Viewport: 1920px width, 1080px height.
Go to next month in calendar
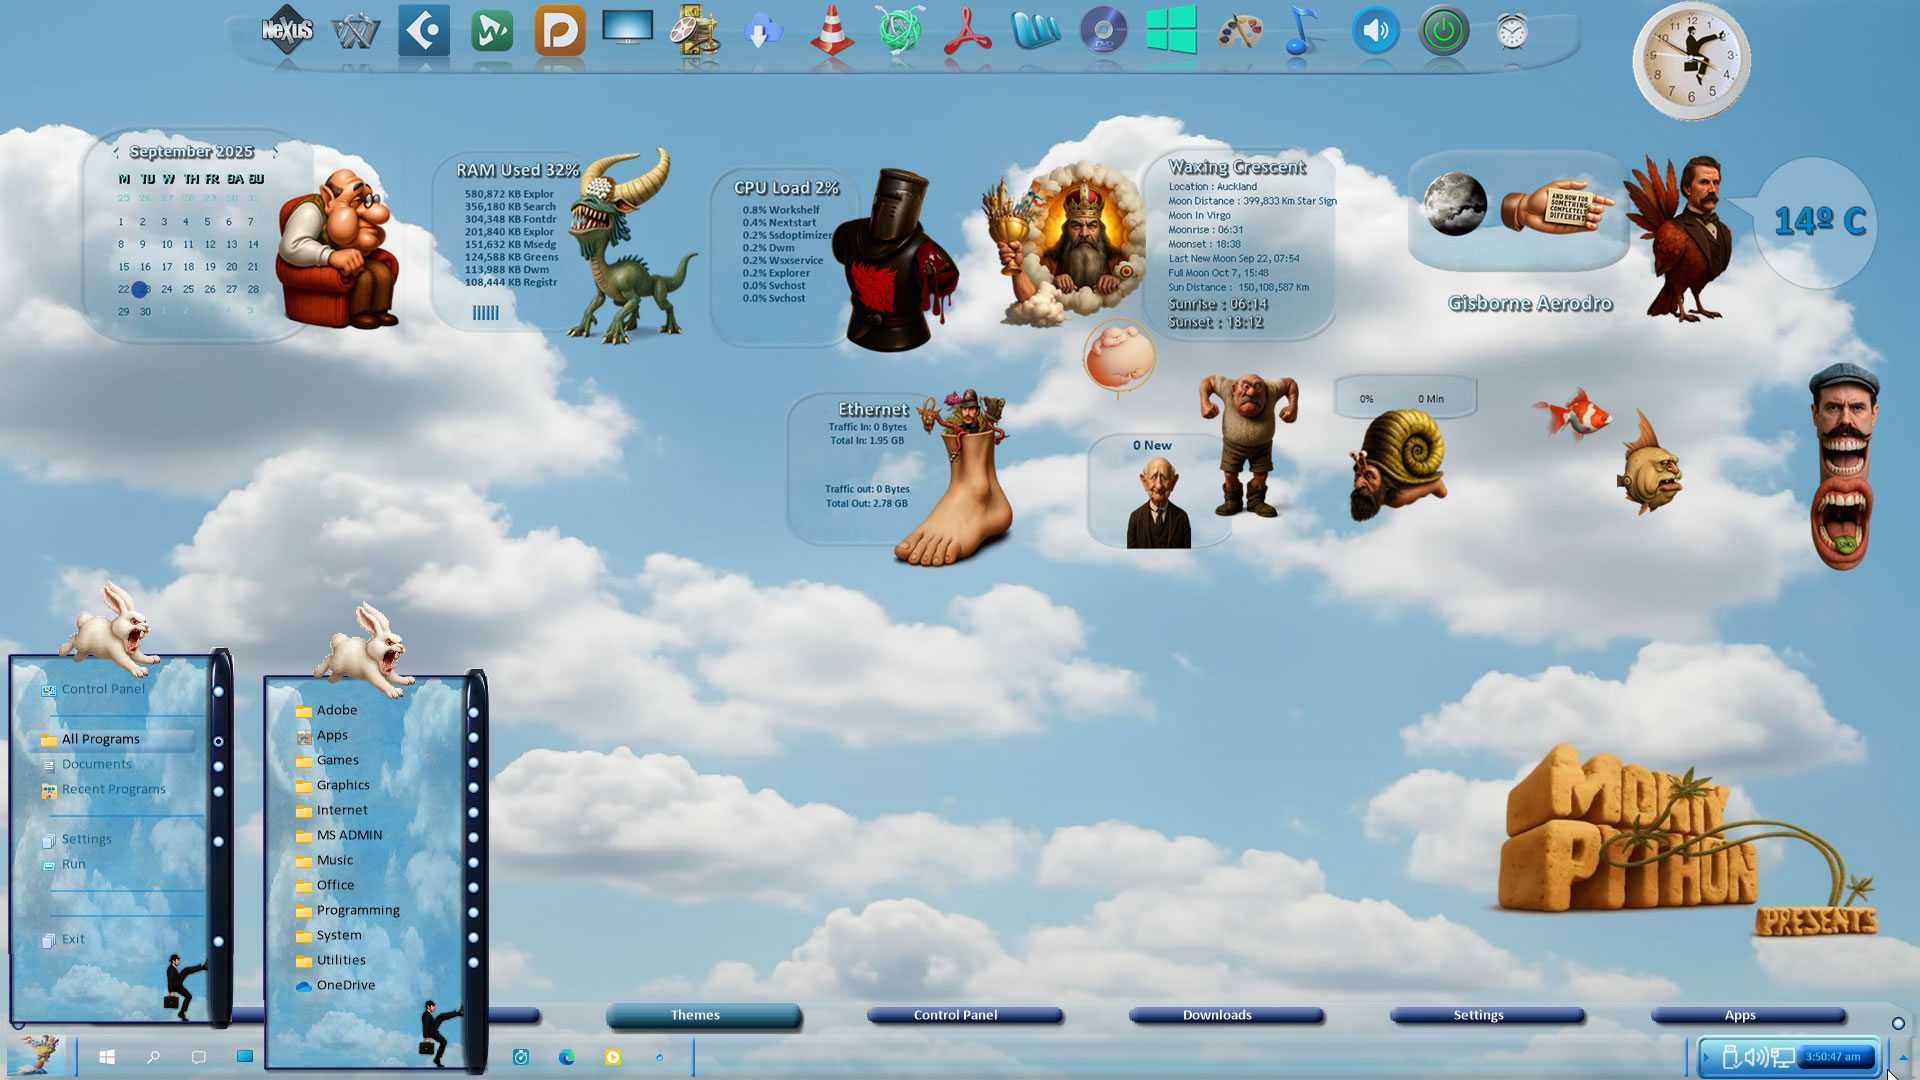[x=275, y=152]
